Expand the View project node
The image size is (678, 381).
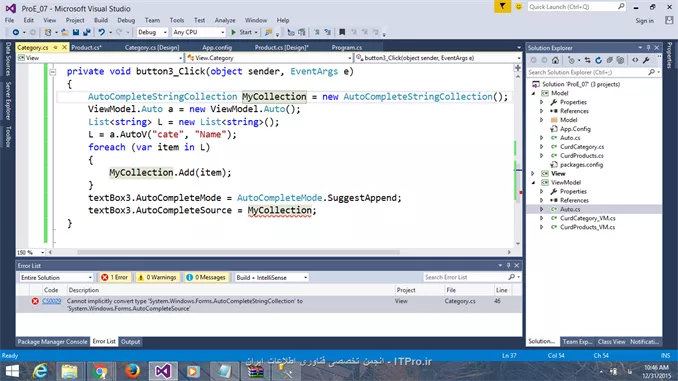[x=533, y=173]
